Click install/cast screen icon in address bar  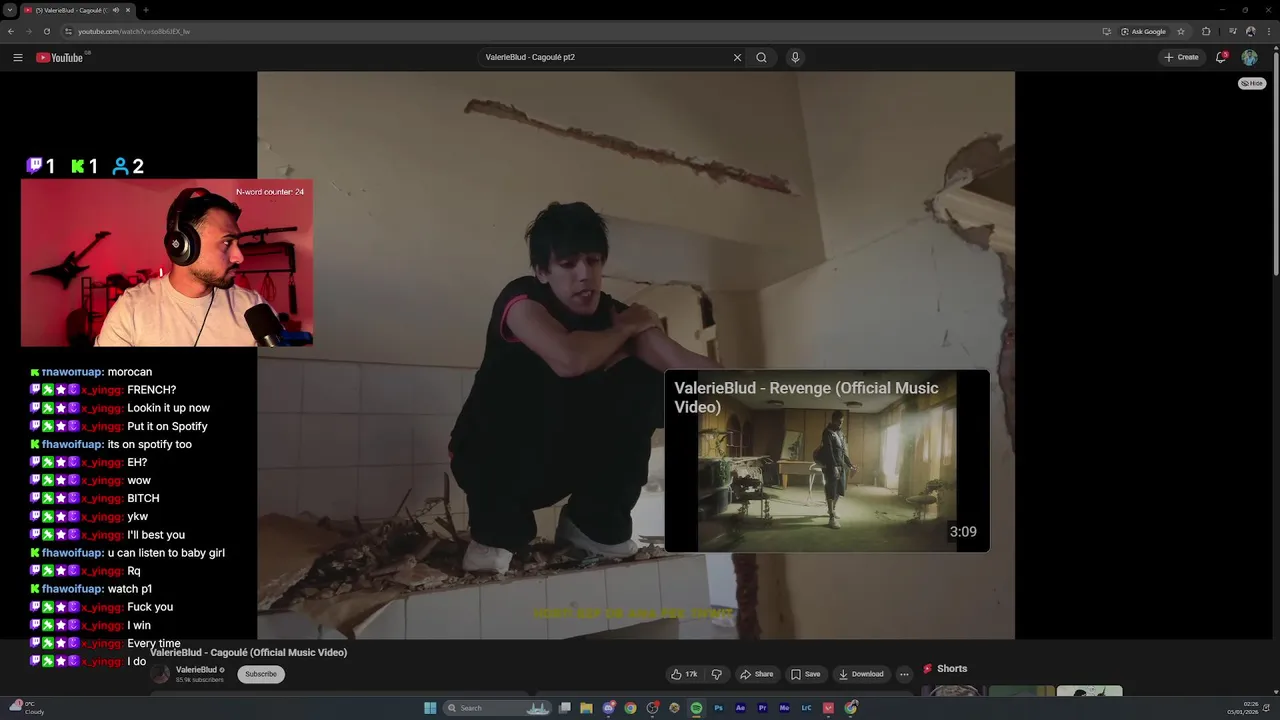click(x=1107, y=31)
